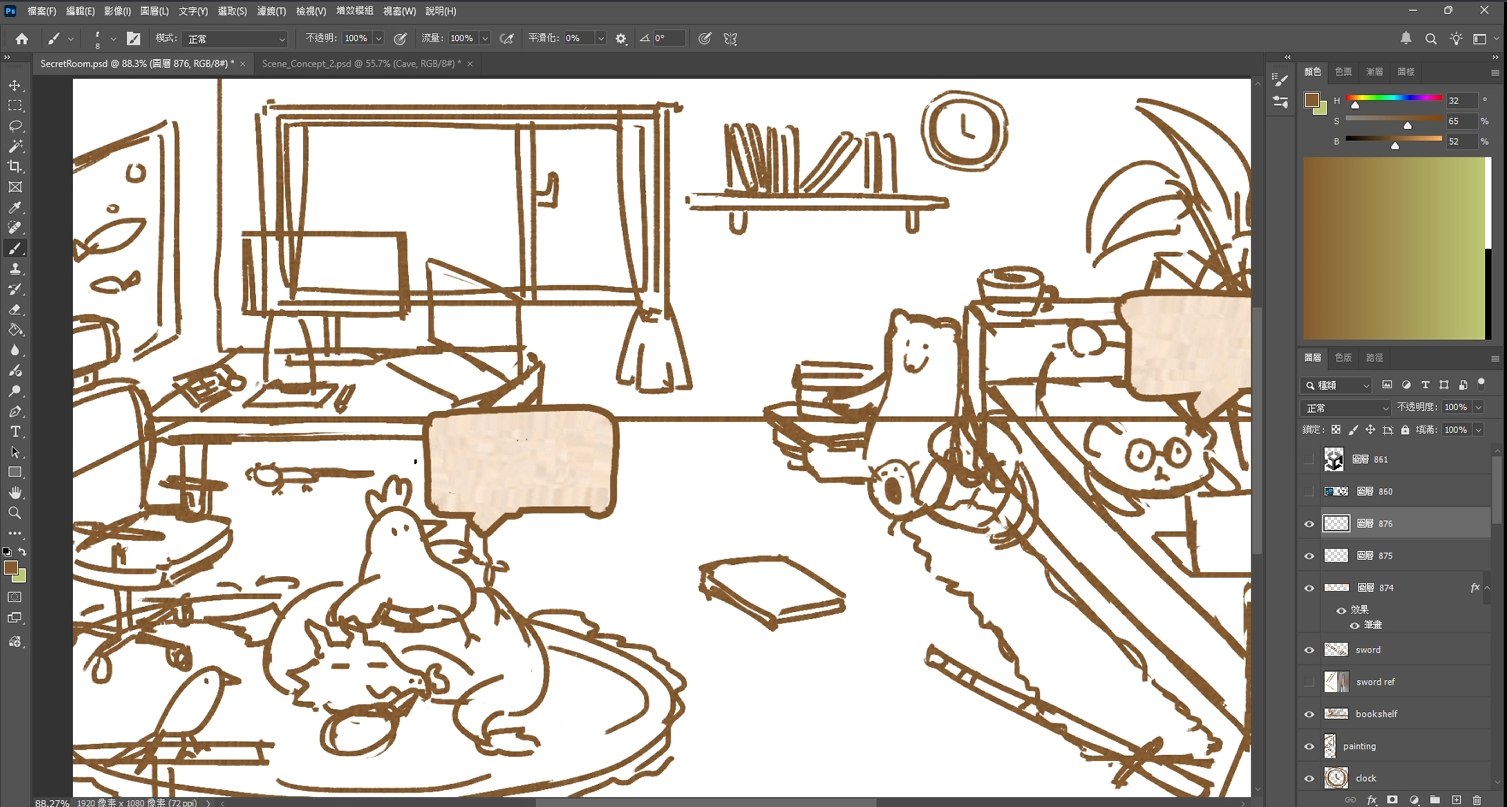Open the 平滑化 smoothing dropdown
1507x807 pixels.
(601, 39)
